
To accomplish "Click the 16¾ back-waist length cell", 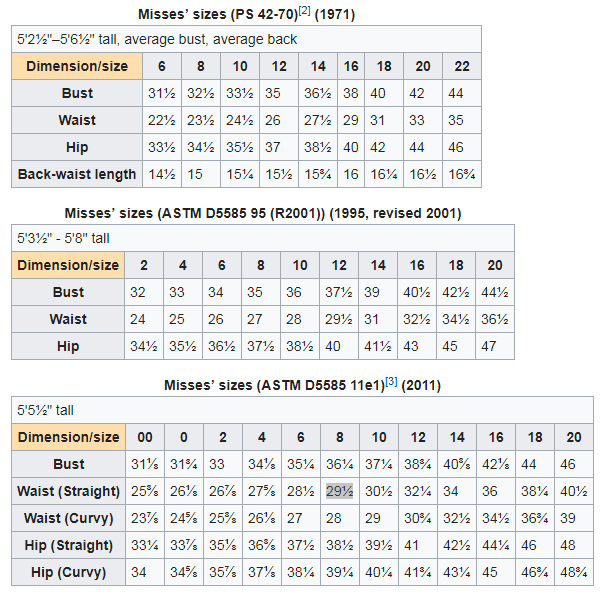I will (462, 174).
